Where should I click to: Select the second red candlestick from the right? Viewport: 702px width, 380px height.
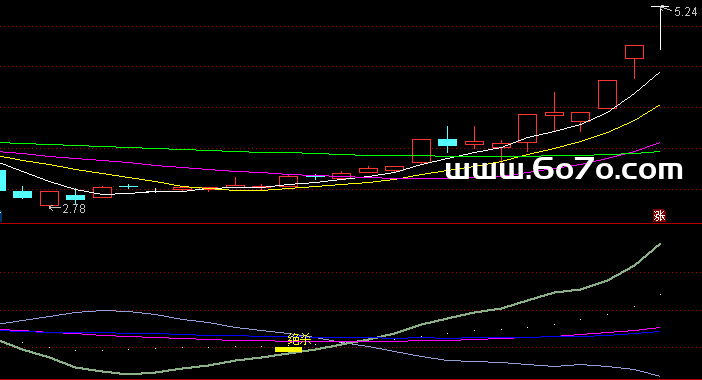[x=608, y=94]
